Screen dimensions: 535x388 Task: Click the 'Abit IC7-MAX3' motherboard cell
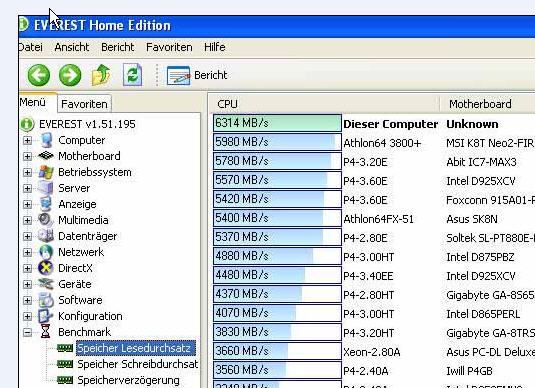(x=481, y=162)
